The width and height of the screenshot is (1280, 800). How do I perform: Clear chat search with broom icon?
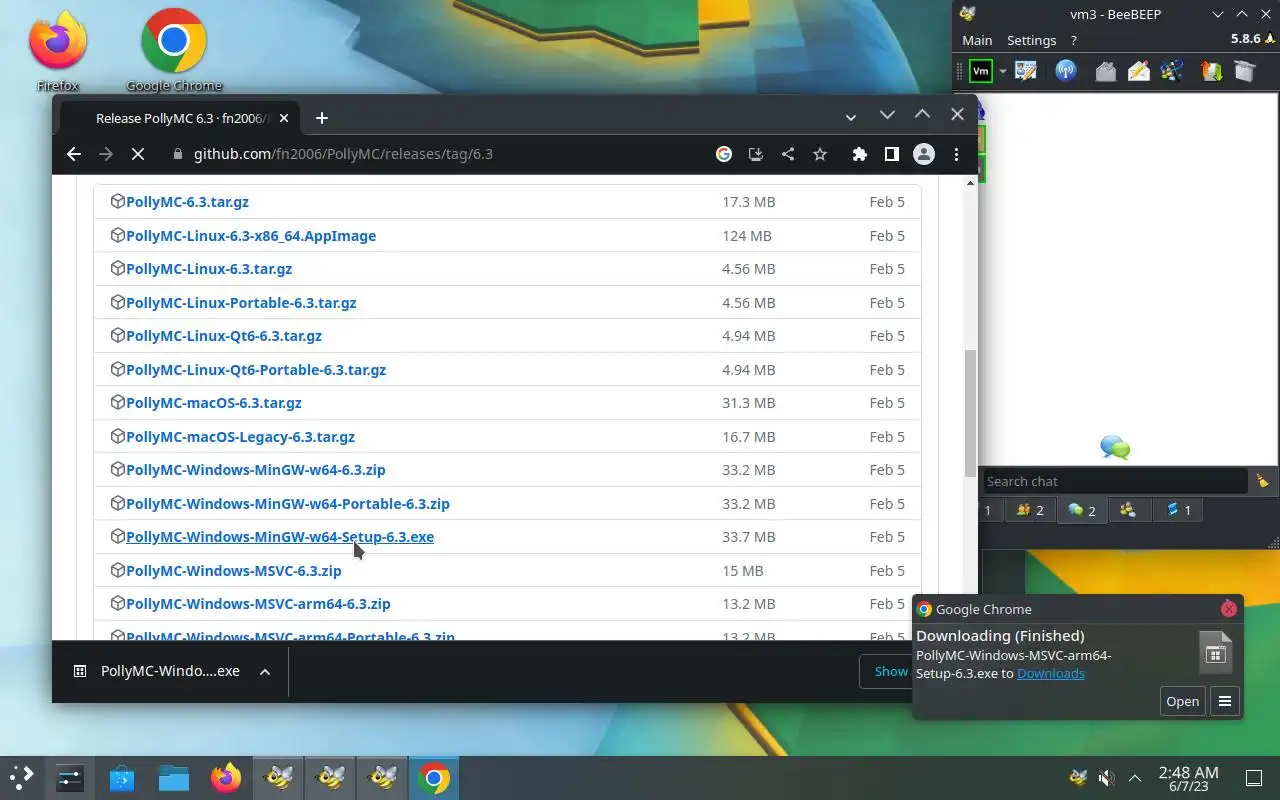click(x=1262, y=481)
